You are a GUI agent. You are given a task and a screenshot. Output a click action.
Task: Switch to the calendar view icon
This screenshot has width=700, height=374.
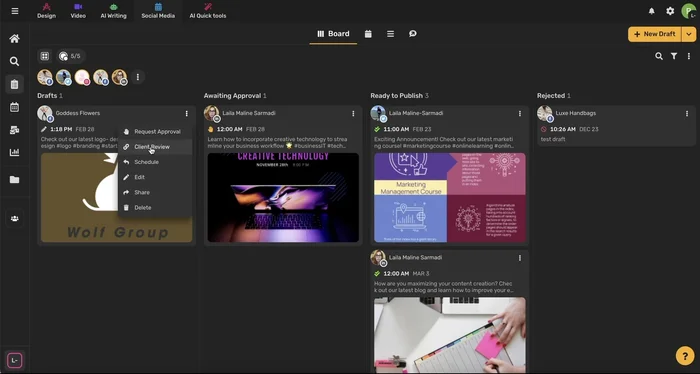point(368,34)
